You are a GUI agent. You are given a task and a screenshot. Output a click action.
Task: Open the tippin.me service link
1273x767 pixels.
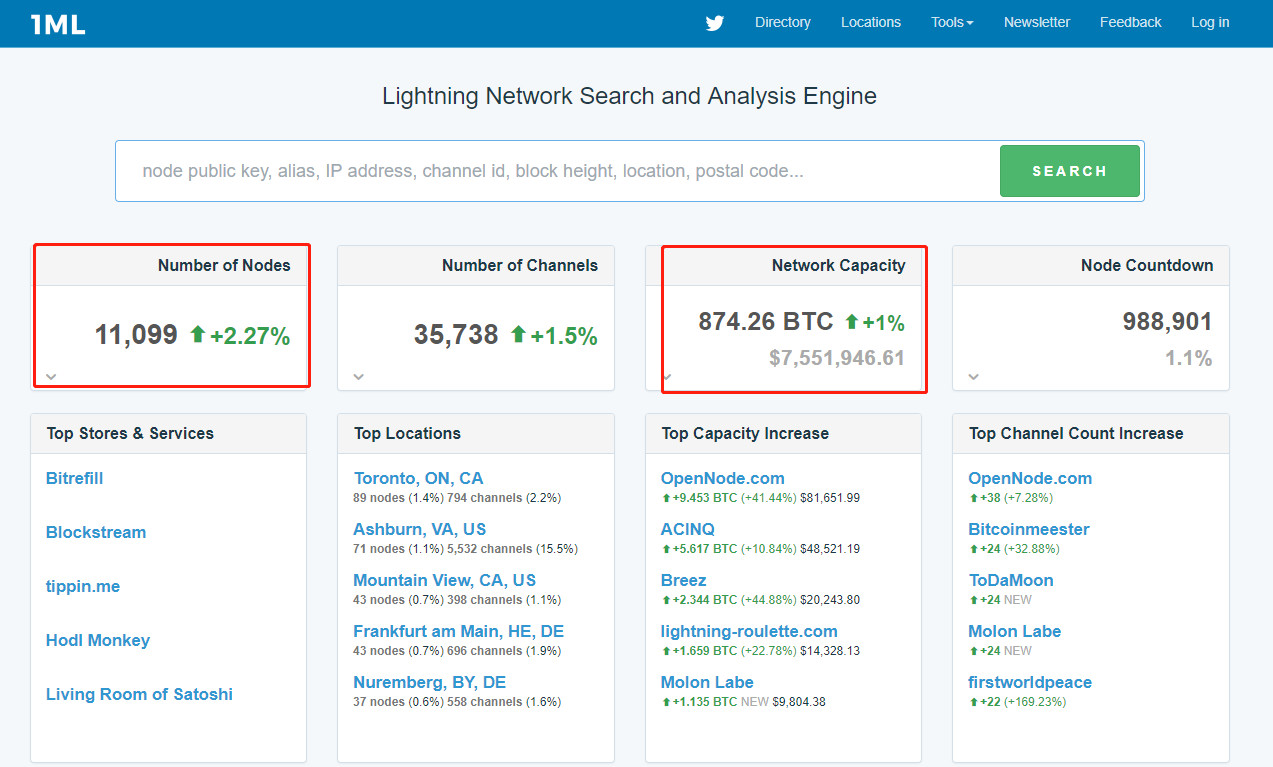click(x=83, y=586)
